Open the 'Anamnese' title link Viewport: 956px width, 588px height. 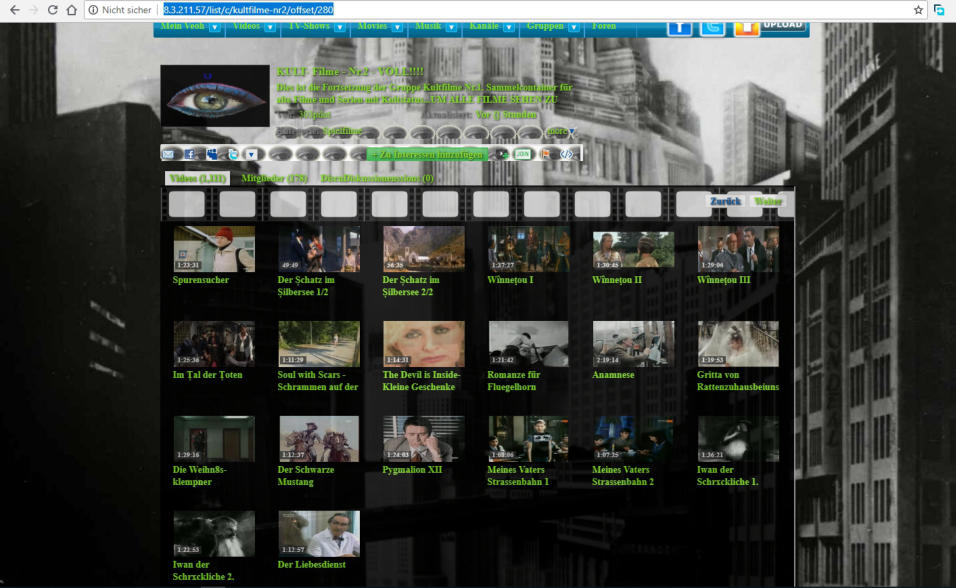point(613,375)
